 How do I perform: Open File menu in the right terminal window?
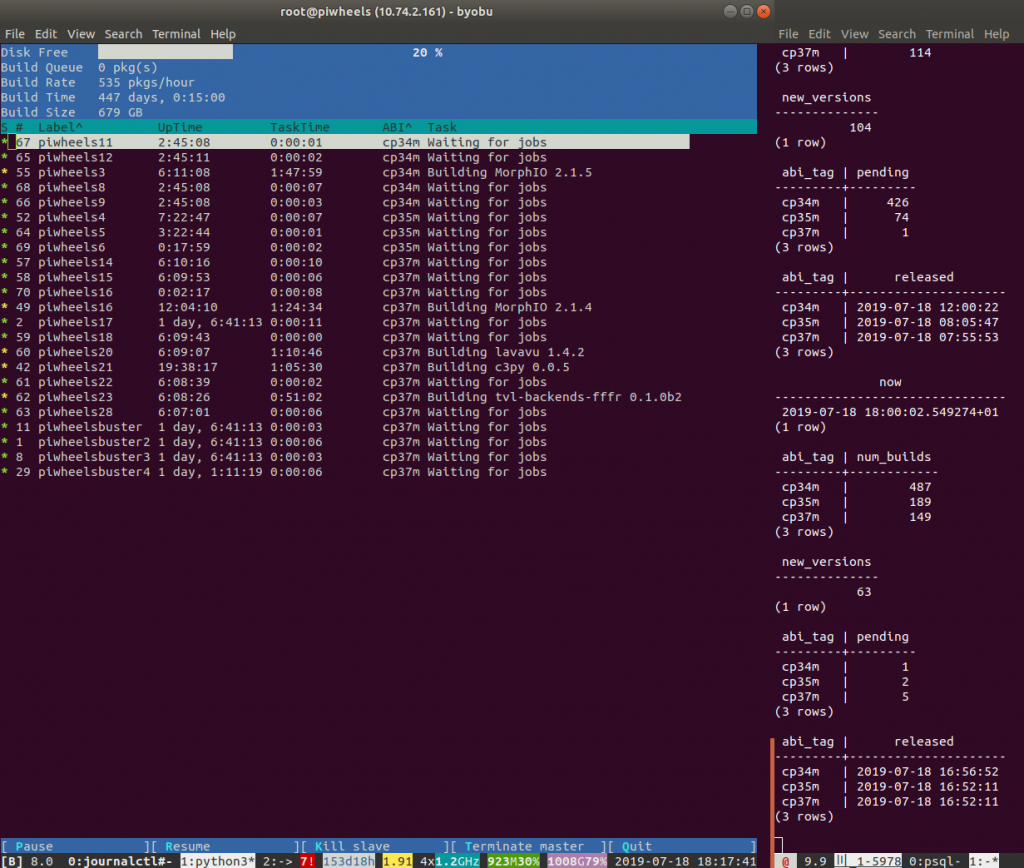pyautogui.click(x=788, y=34)
